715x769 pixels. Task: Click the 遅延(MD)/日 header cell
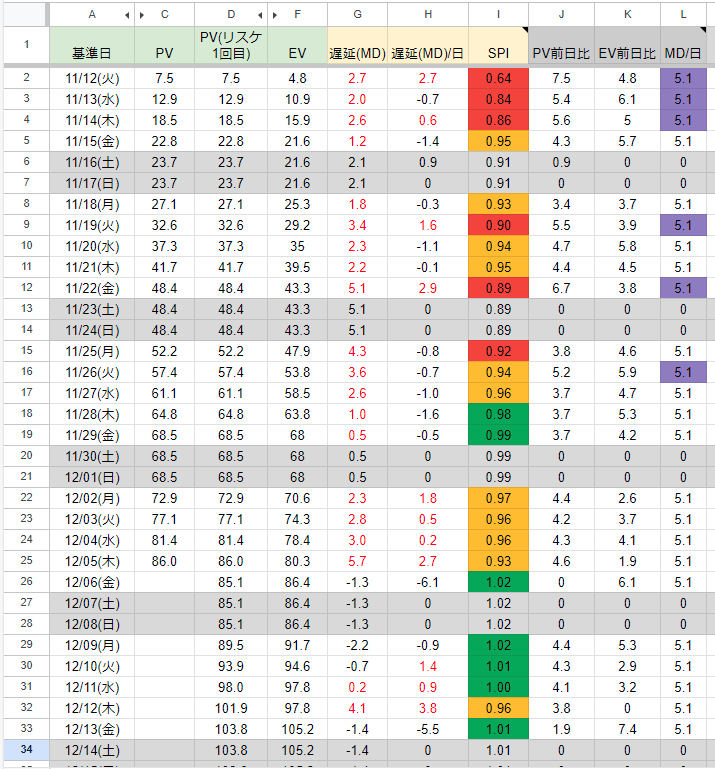428,45
